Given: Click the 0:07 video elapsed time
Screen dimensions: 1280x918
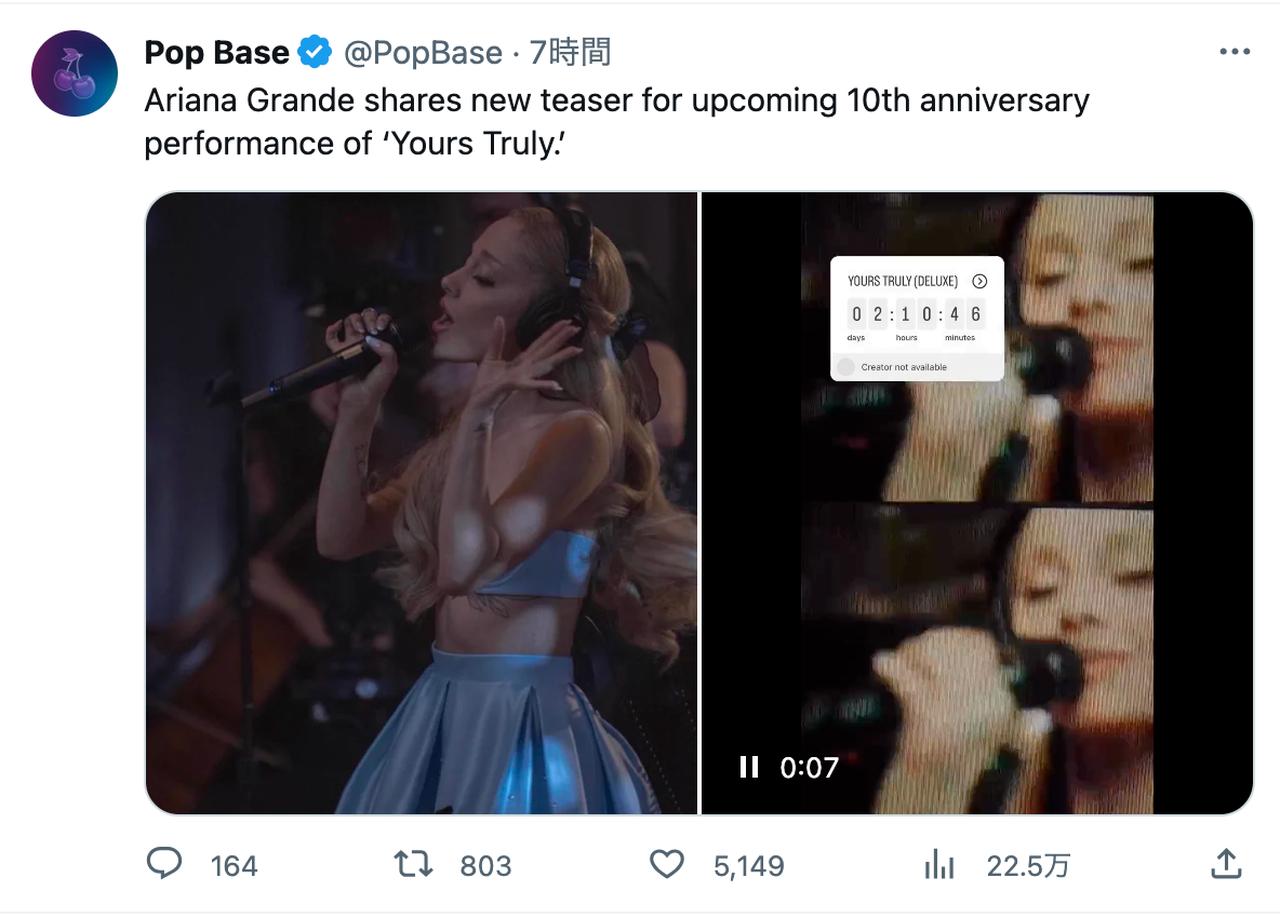Looking at the screenshot, I should click(x=809, y=767).
